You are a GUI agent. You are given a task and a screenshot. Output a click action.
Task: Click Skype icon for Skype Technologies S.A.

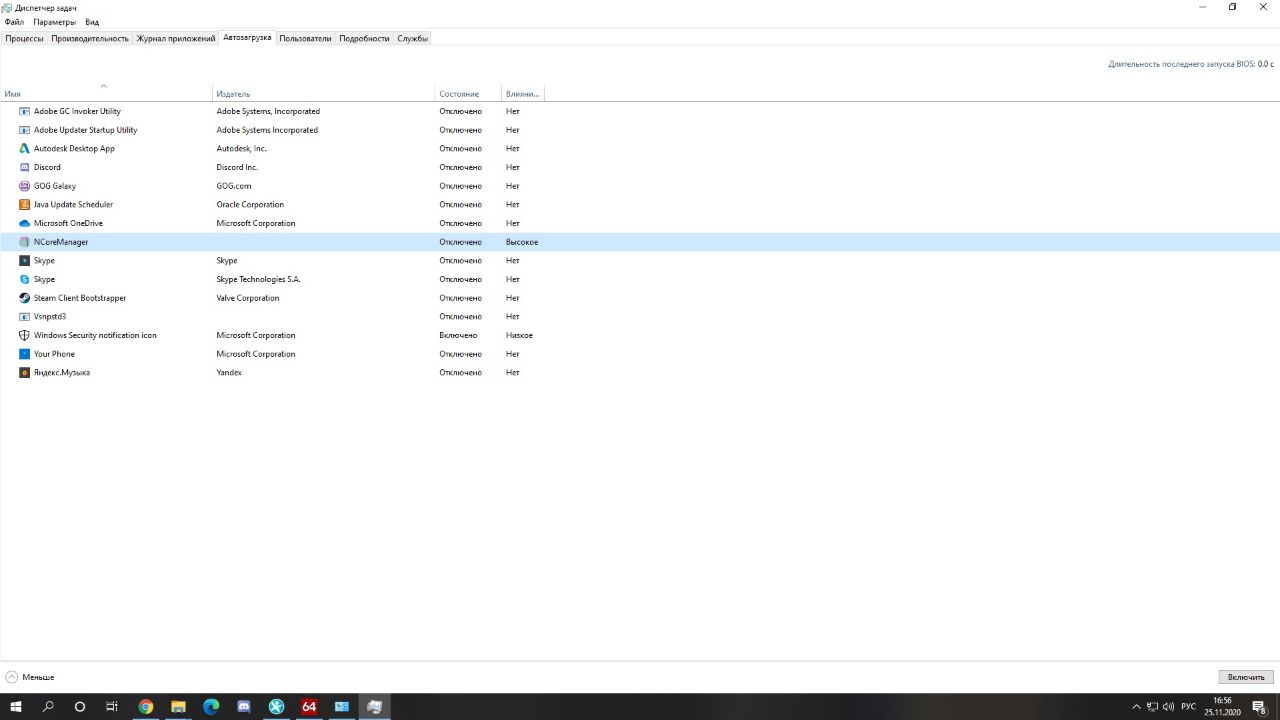pos(25,279)
